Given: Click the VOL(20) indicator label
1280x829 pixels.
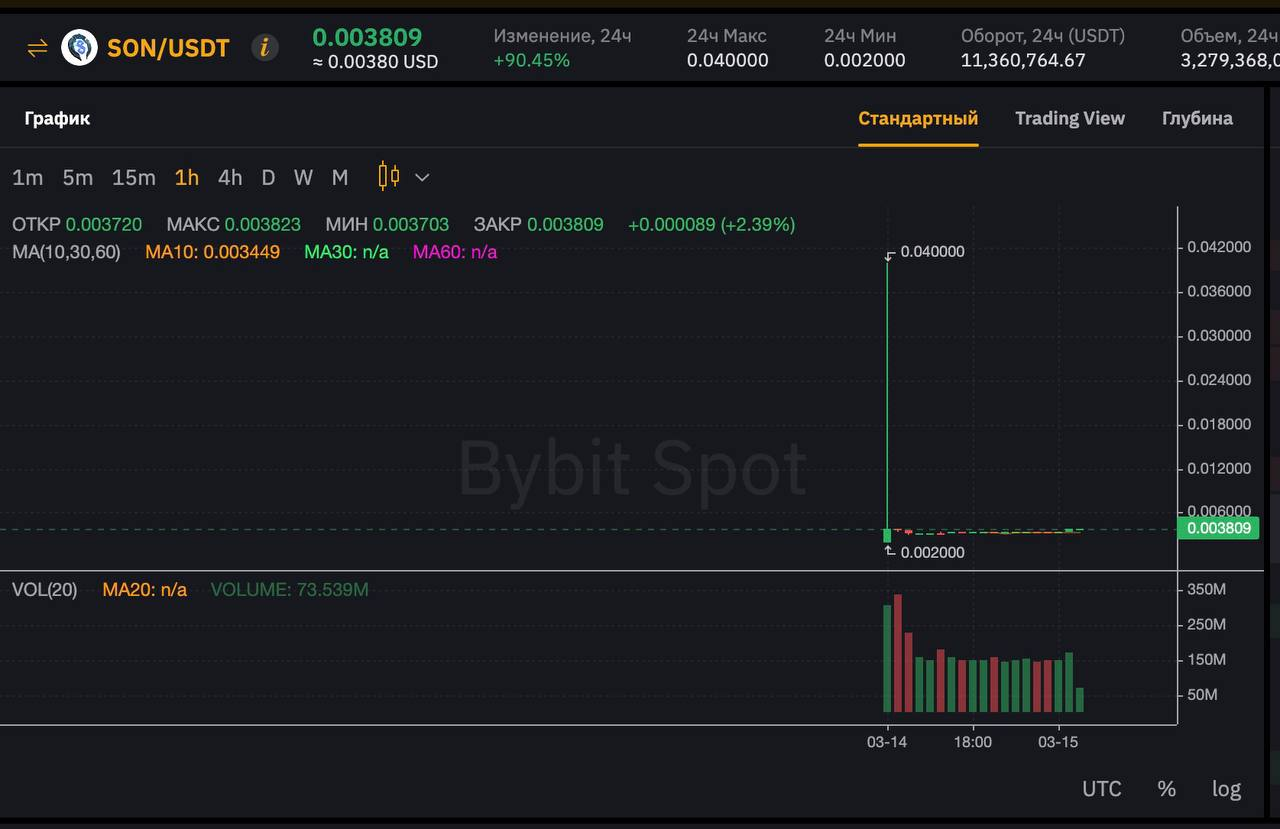Looking at the screenshot, I should [x=44, y=590].
